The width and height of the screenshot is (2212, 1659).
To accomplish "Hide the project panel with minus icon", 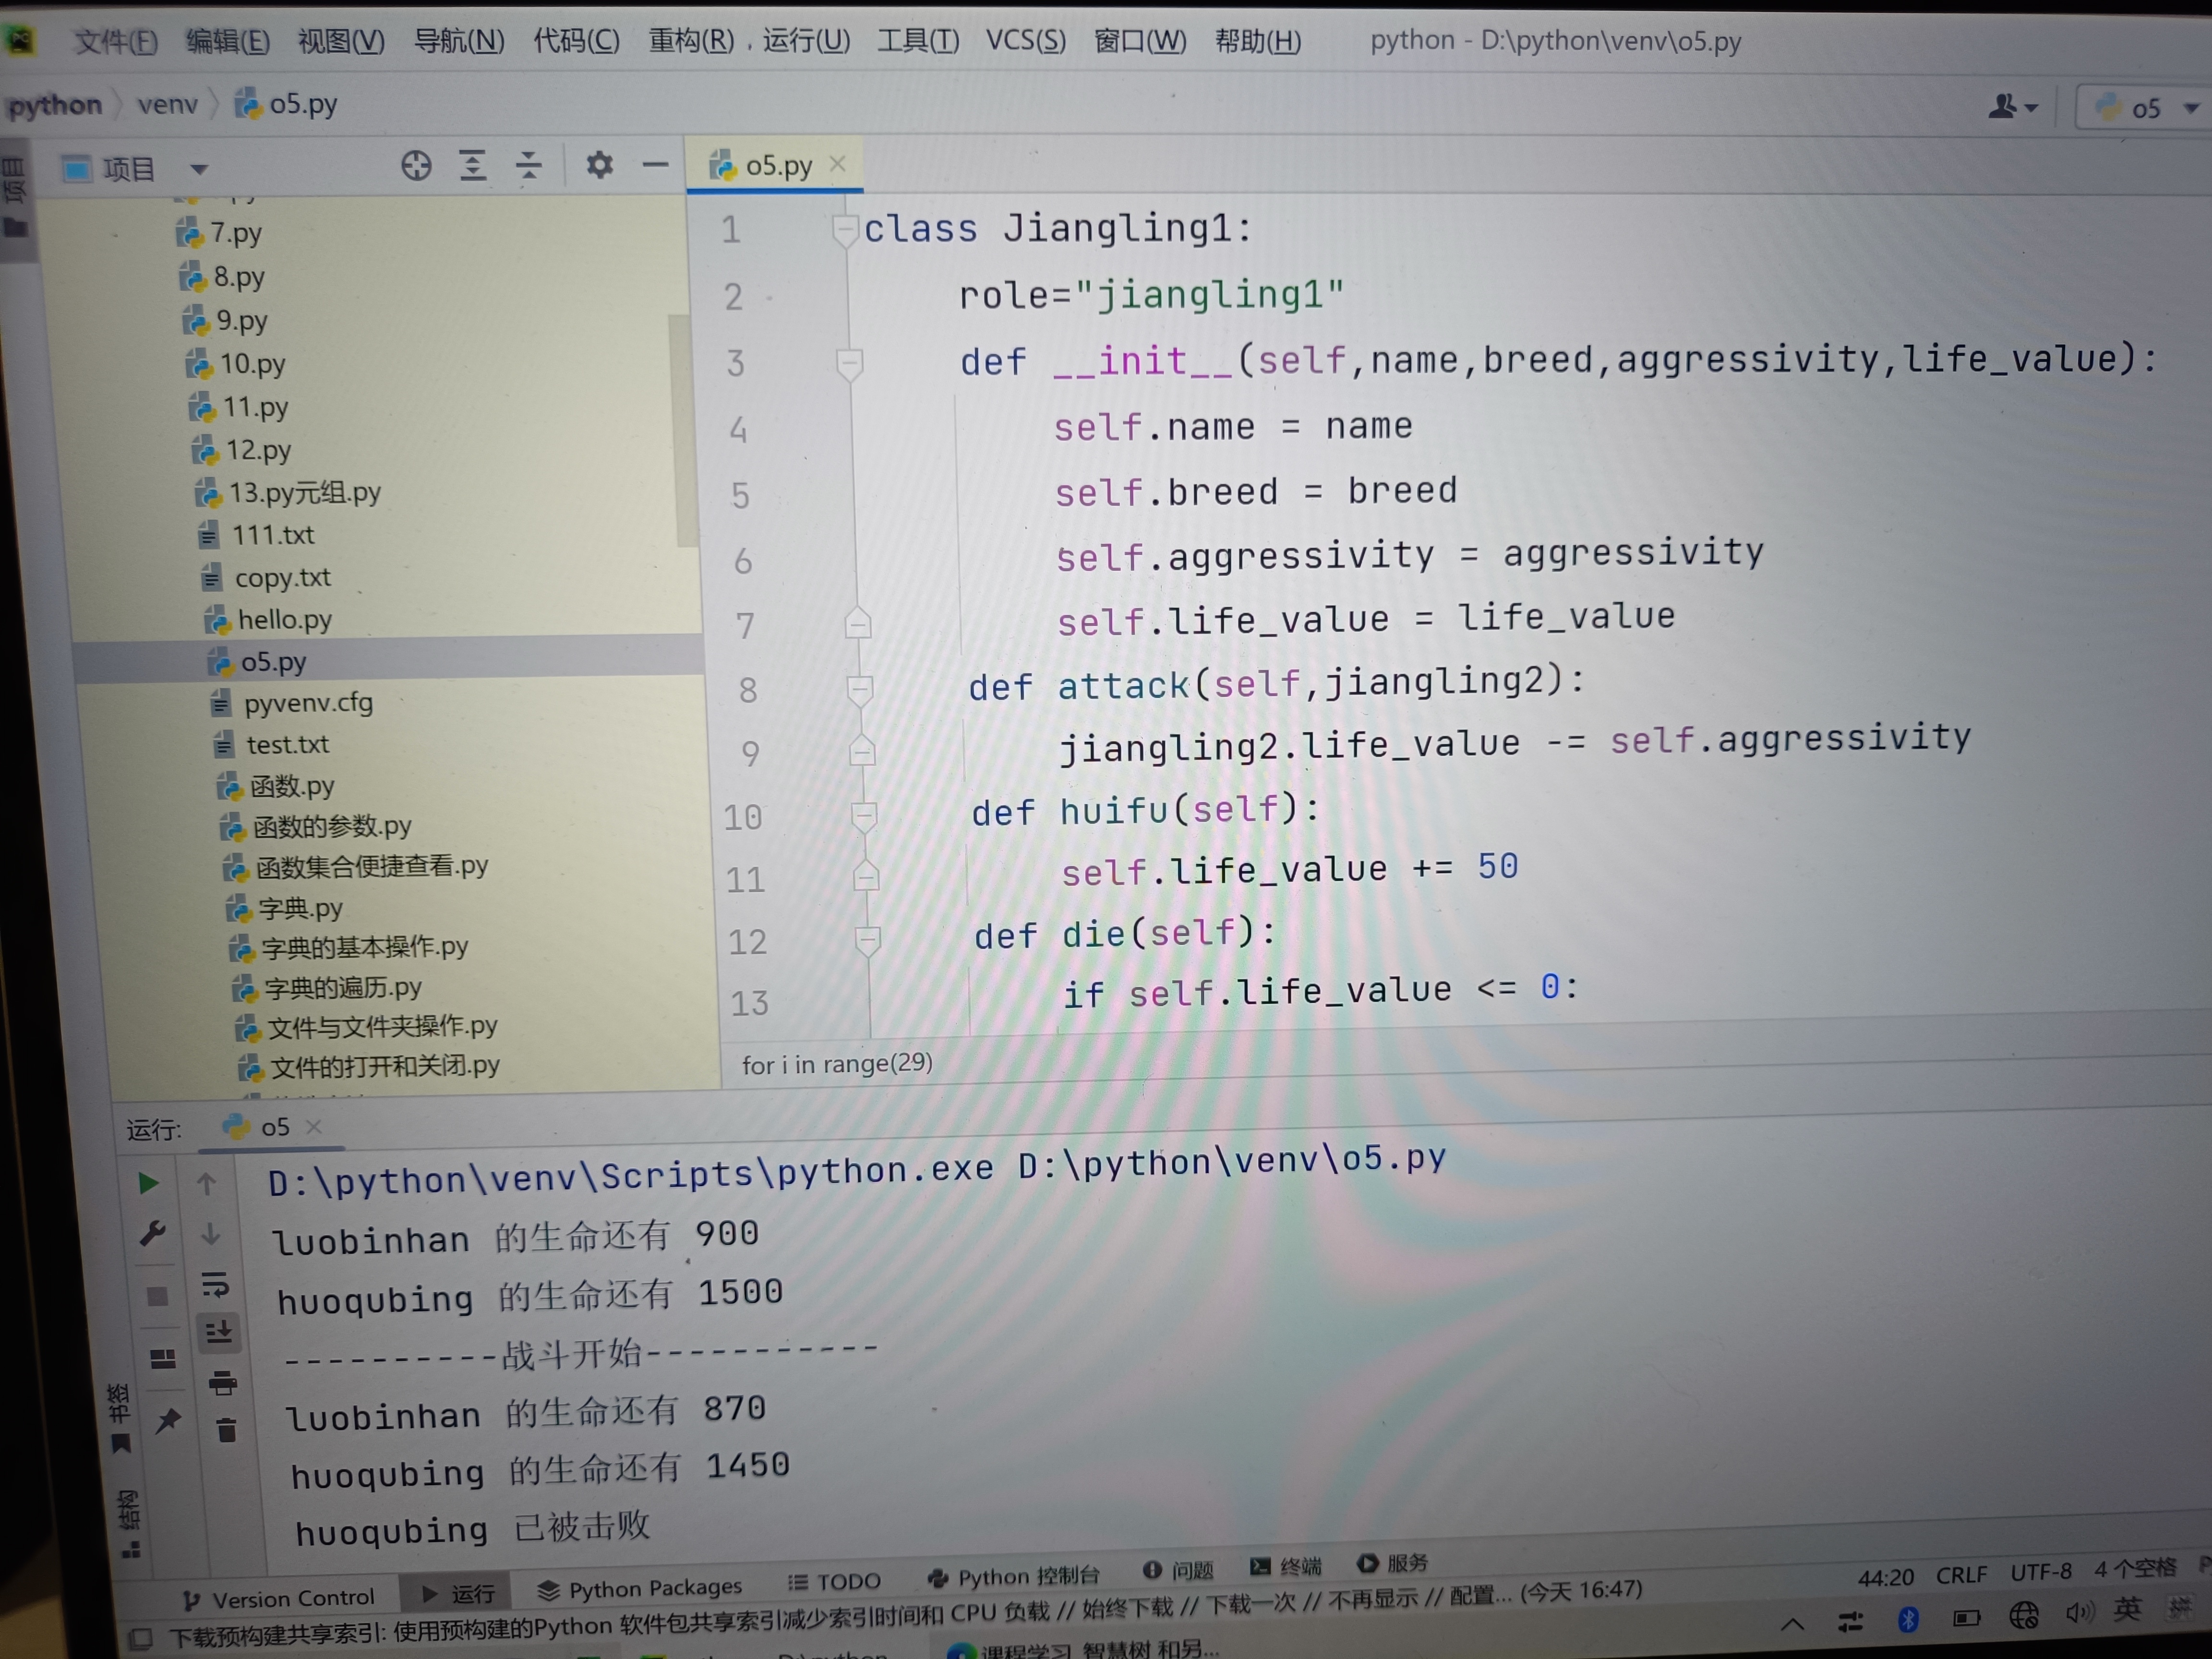I will pos(655,165).
